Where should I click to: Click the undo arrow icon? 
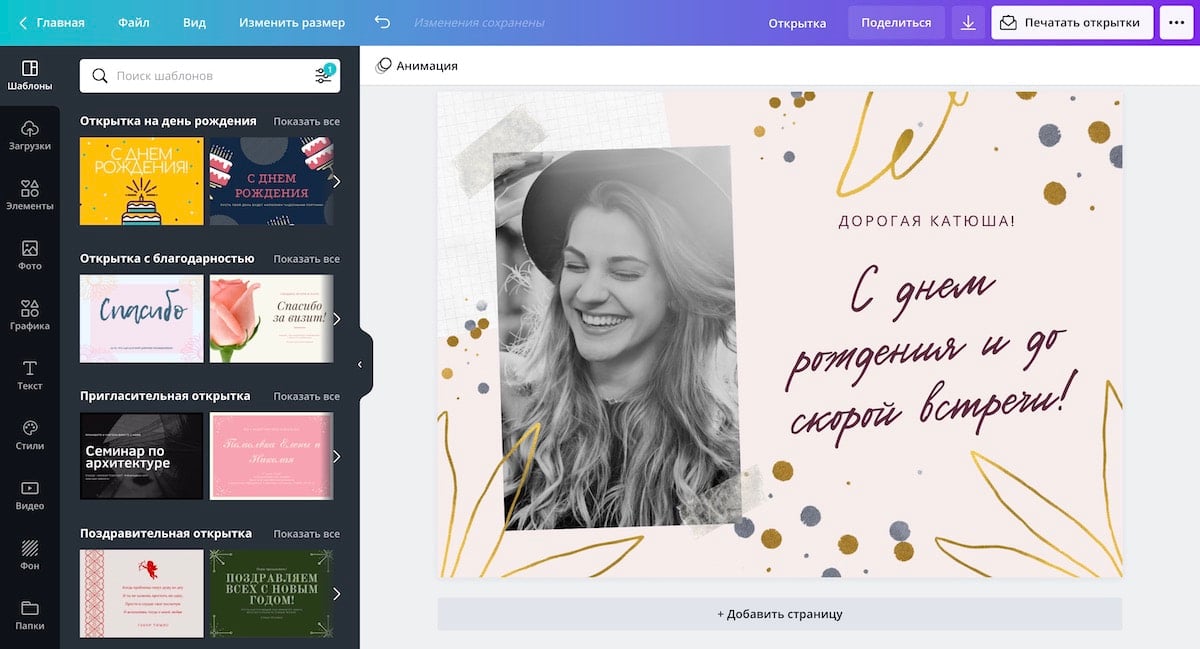382,22
